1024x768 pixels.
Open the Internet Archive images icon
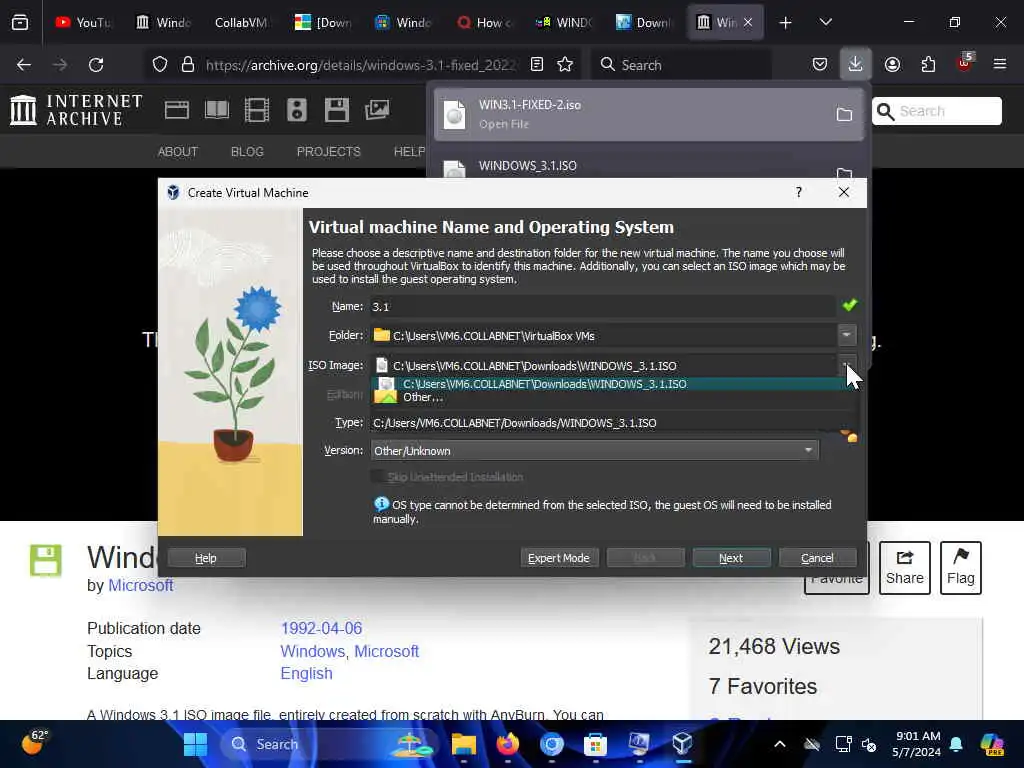coord(377,110)
